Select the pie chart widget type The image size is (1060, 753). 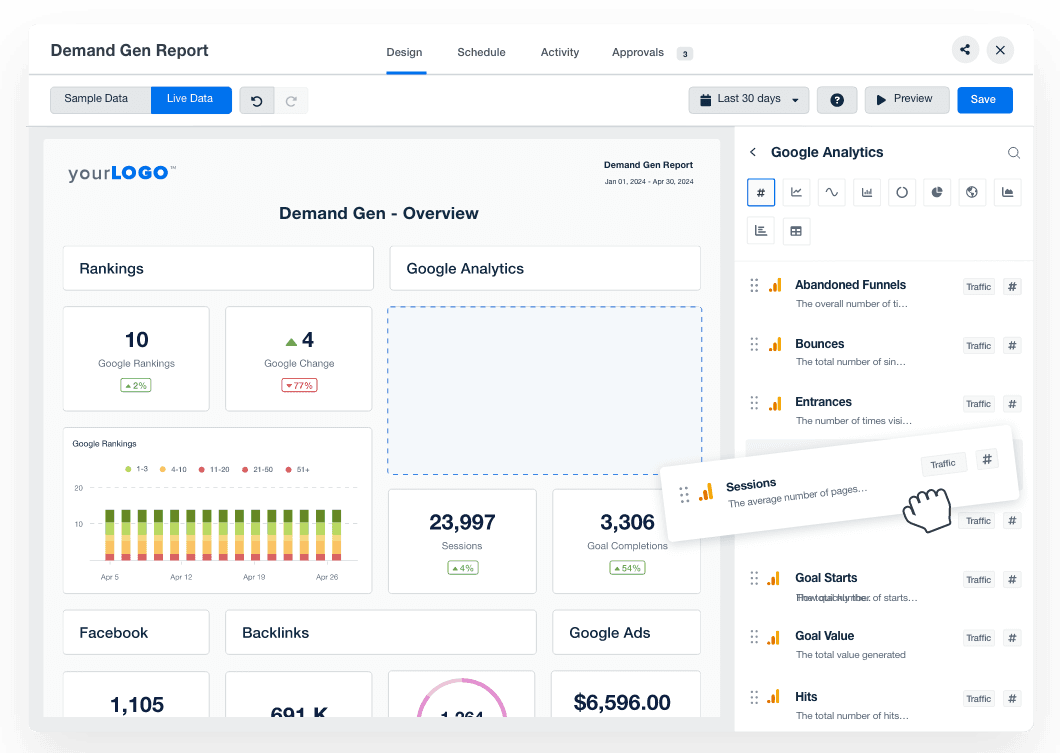point(937,193)
